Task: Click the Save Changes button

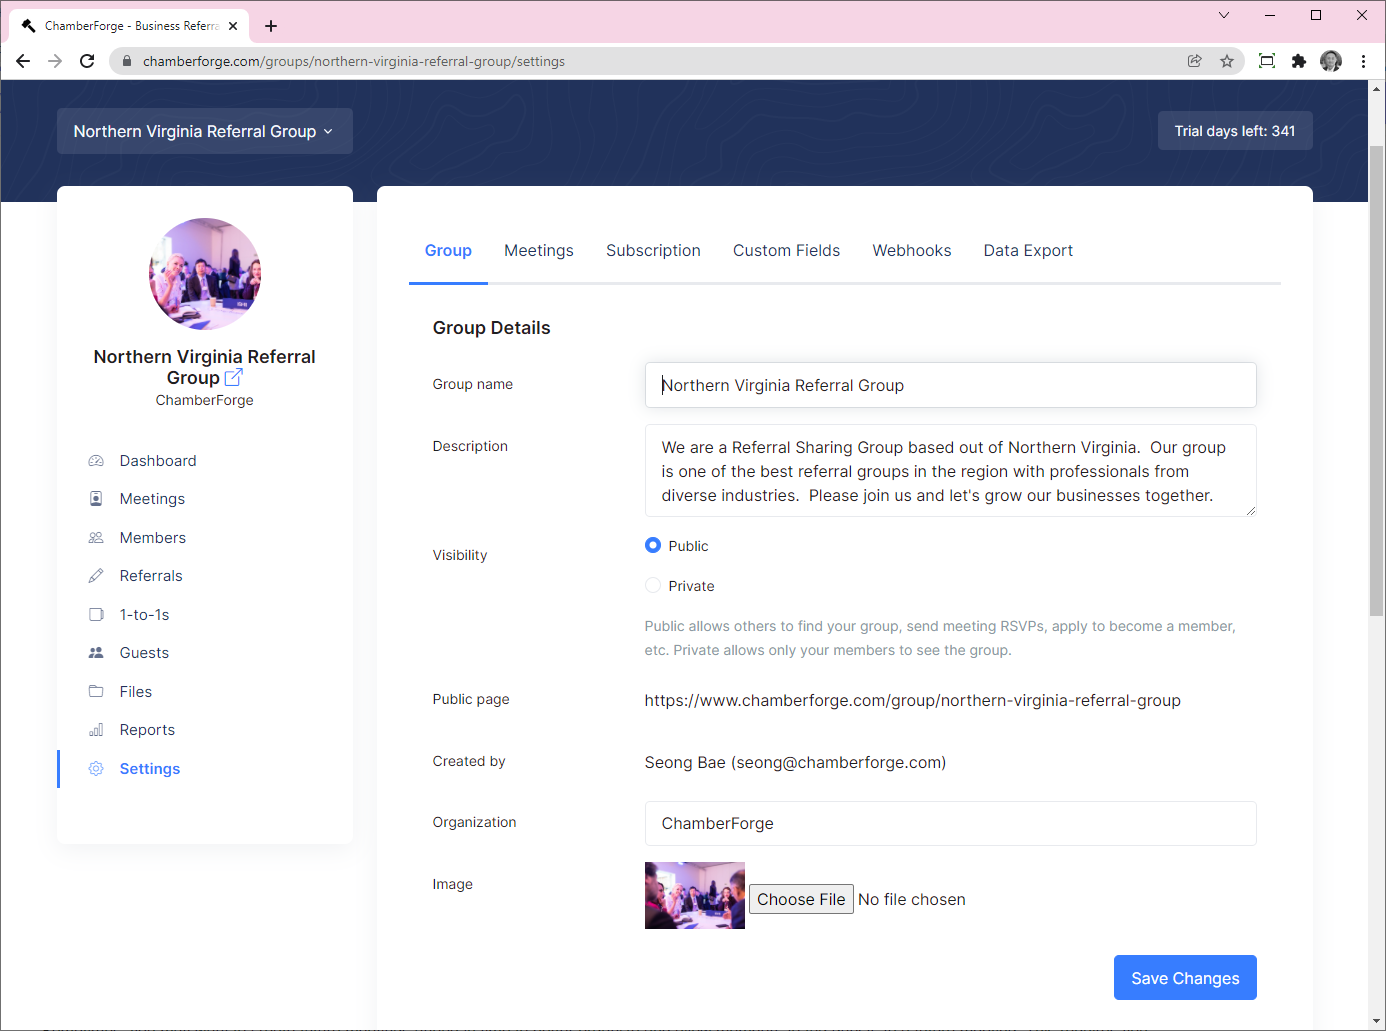Action: click(x=1185, y=978)
